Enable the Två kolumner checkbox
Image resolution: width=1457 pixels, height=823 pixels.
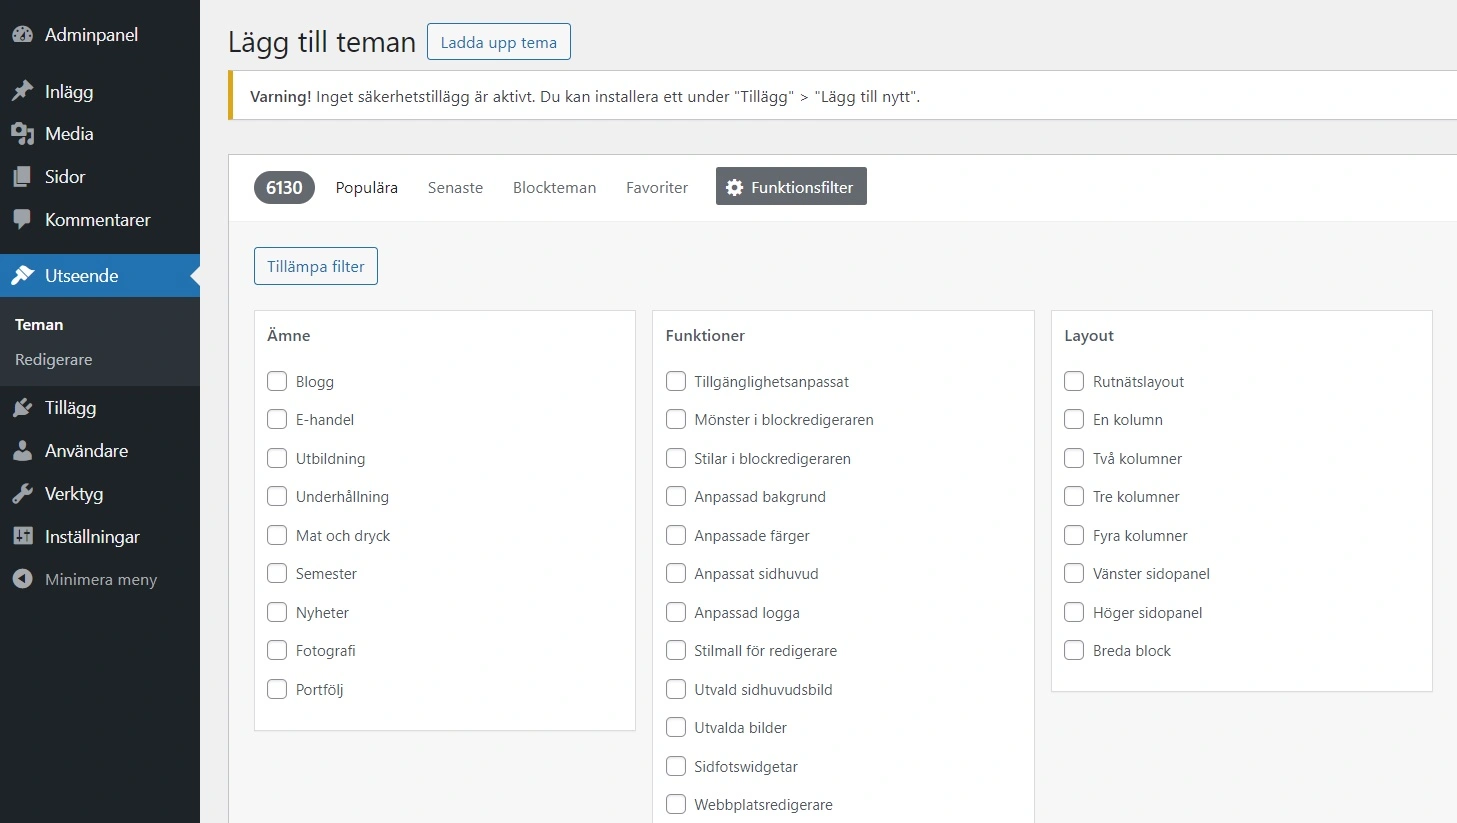click(x=1074, y=458)
